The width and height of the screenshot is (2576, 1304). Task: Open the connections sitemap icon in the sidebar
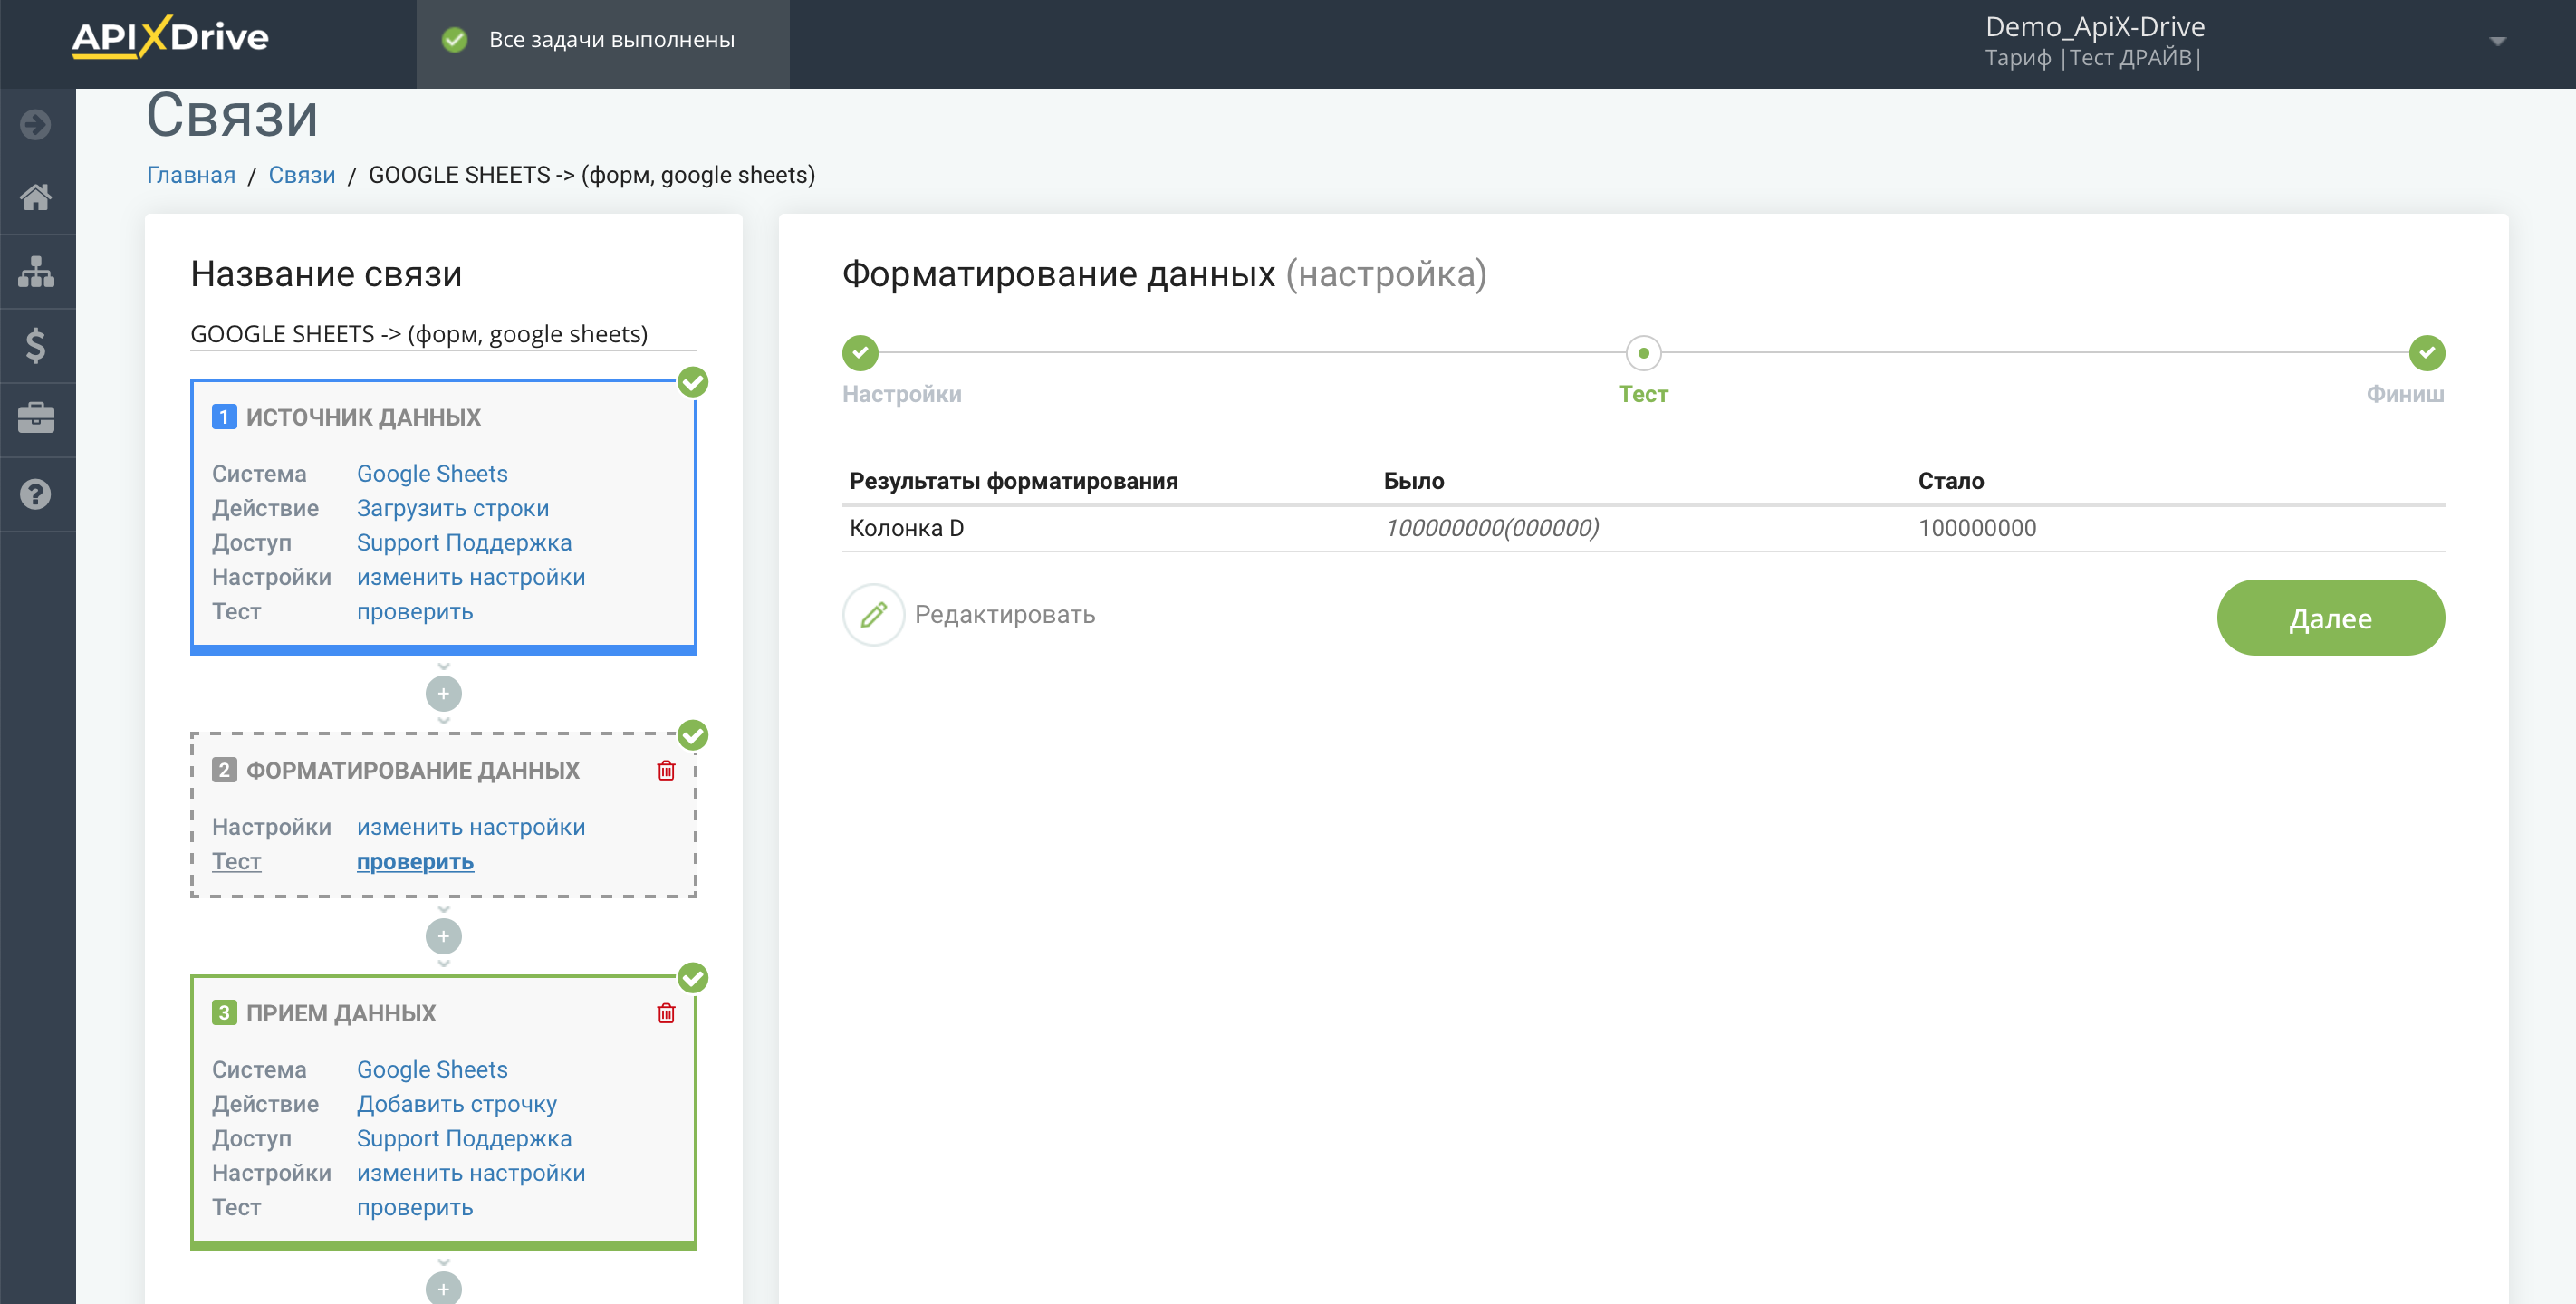tap(36, 271)
